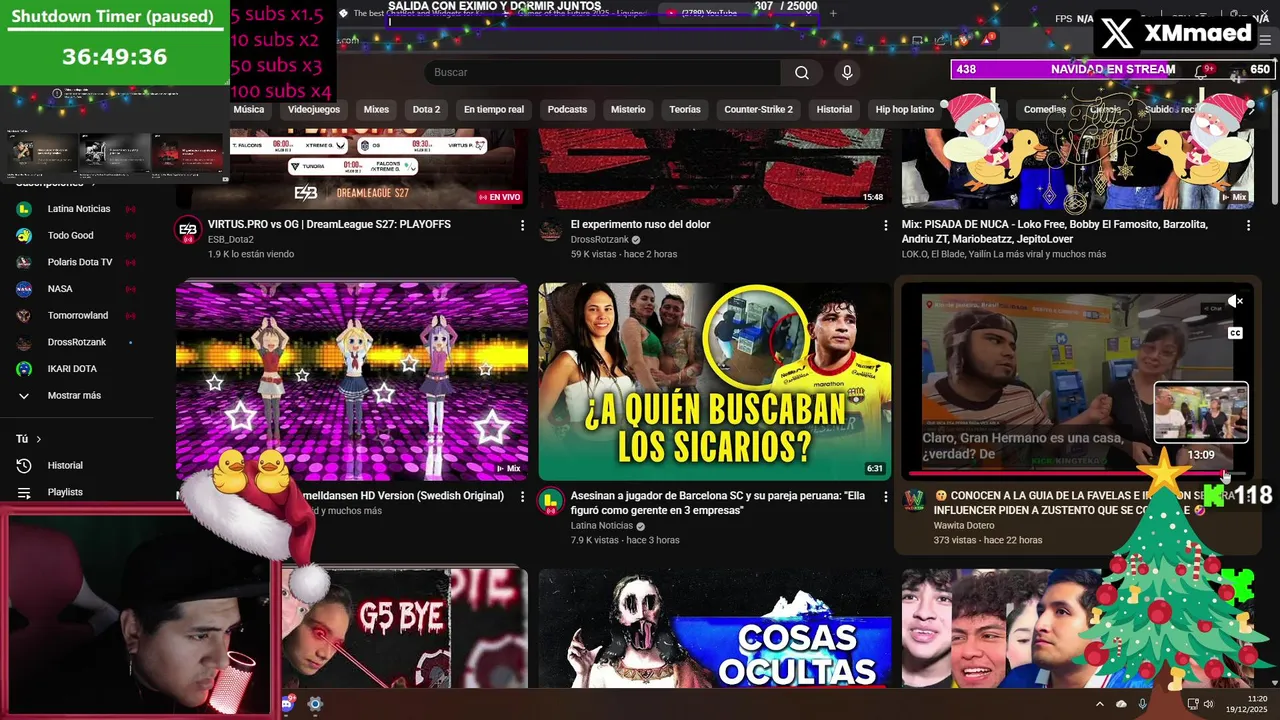1280x720 pixels.
Task: Open Chrome-style settings icon in taskbar
Action: (x=315, y=704)
